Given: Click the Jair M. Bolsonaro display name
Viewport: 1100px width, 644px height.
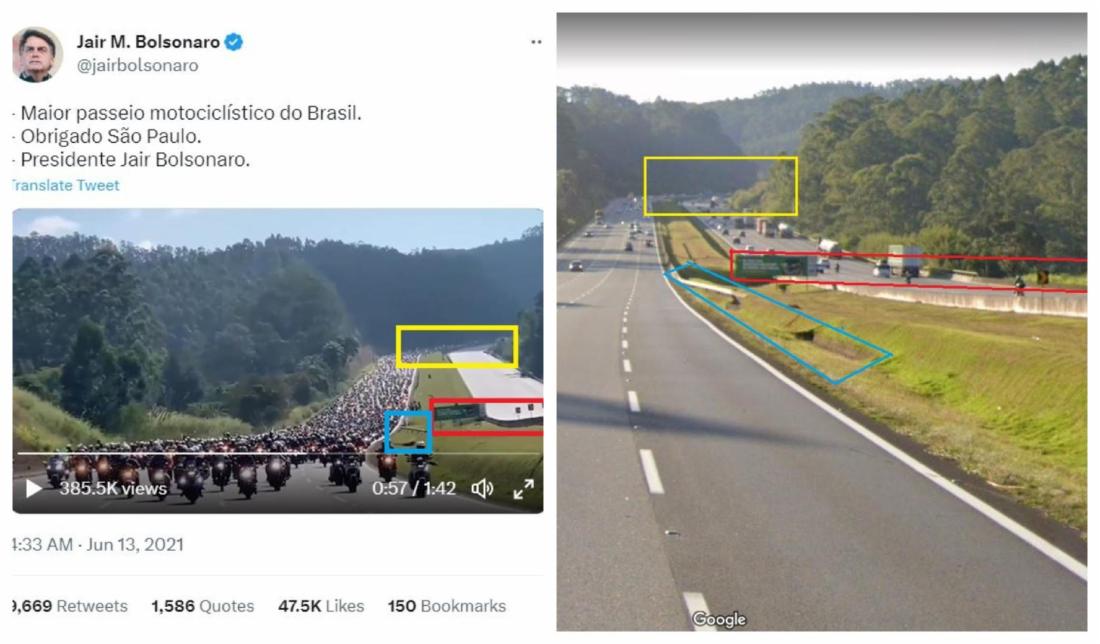Looking at the screenshot, I should click(x=148, y=42).
